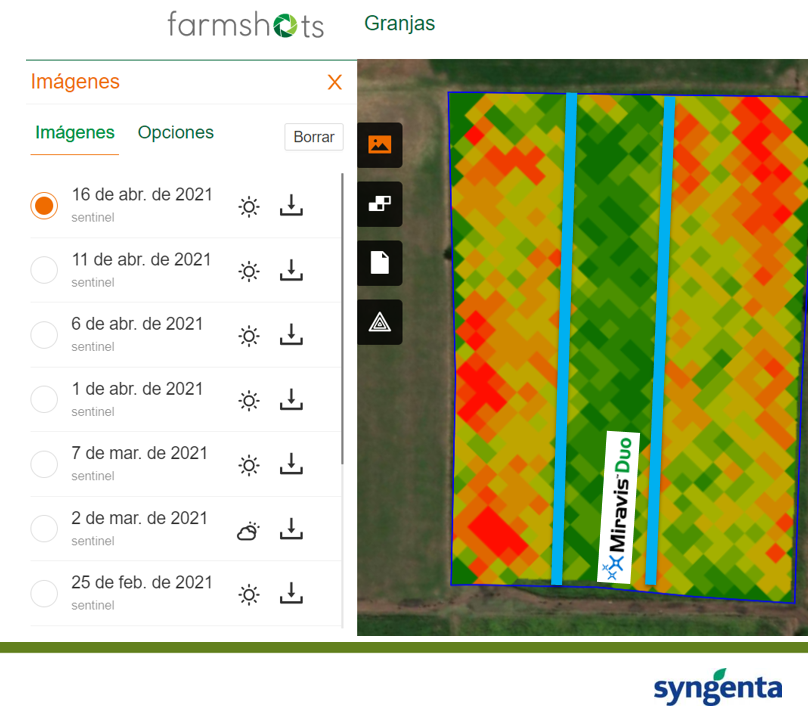Download the 11 de abr. de 2021 image

[291, 270]
